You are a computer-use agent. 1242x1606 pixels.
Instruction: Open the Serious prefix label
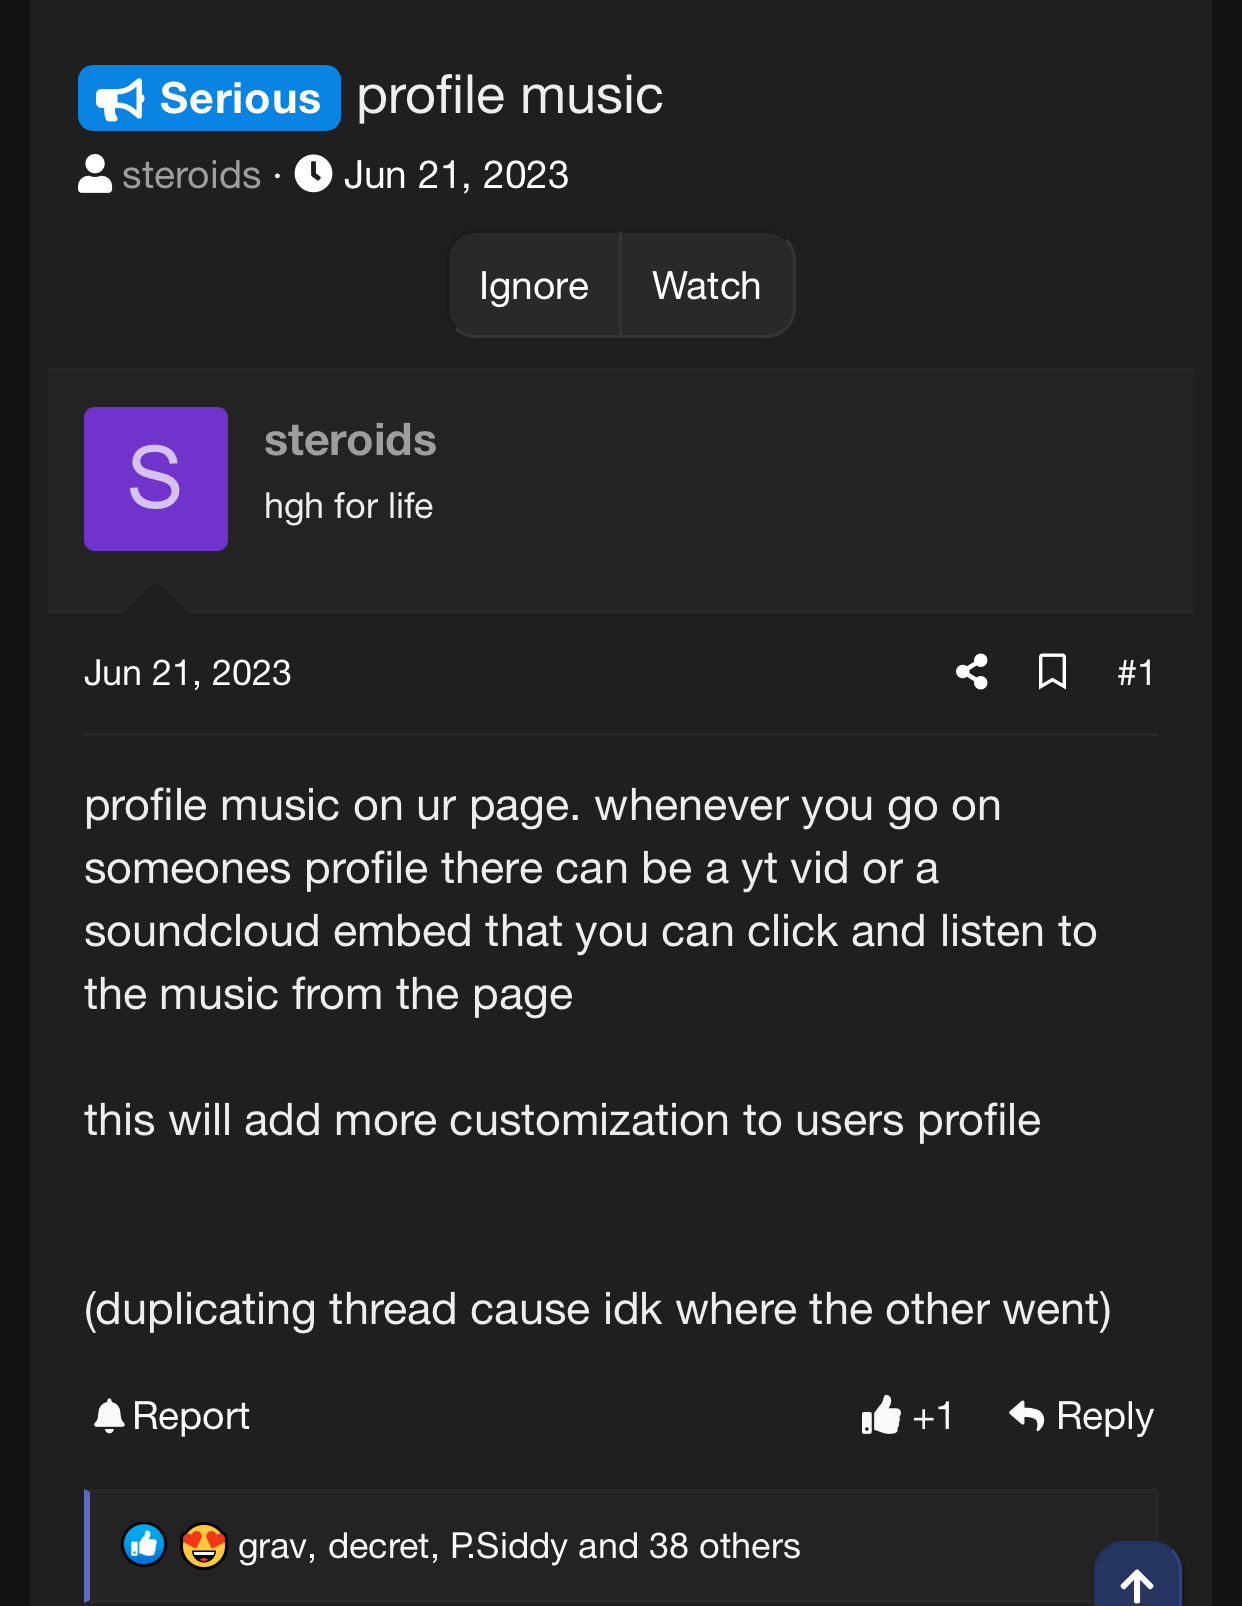click(209, 98)
